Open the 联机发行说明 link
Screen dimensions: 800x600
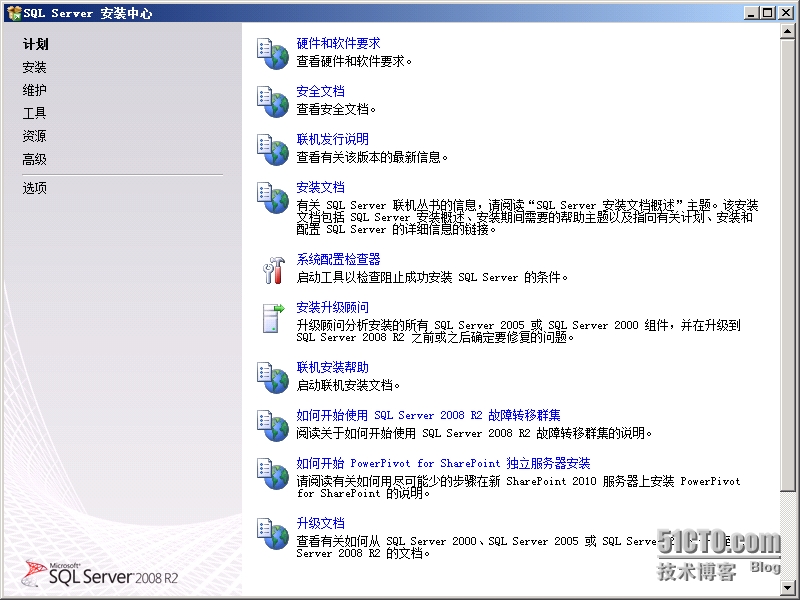[x=333, y=139]
